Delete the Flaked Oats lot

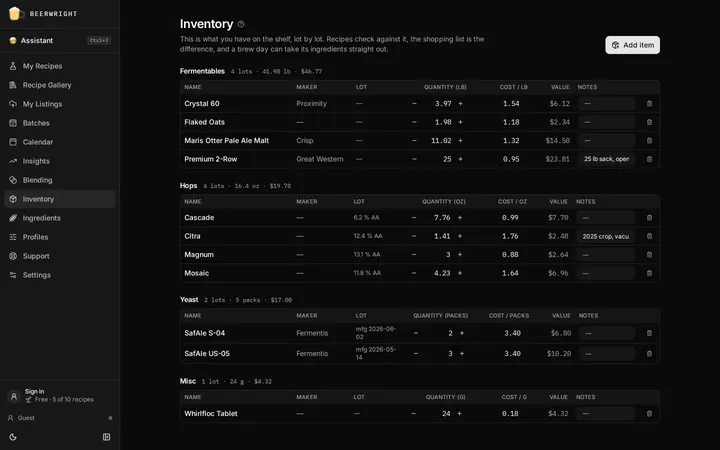tap(649, 122)
